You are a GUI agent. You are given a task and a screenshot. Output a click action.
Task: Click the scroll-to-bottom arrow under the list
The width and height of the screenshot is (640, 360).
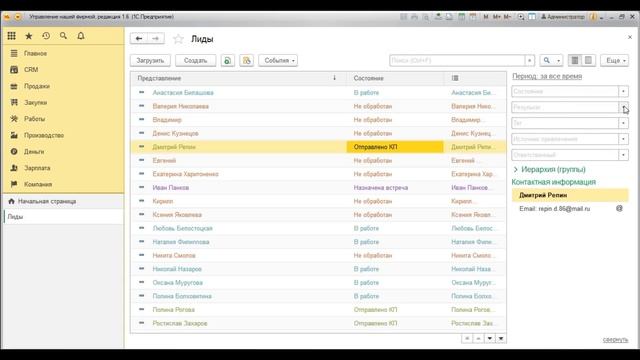click(x=501, y=338)
